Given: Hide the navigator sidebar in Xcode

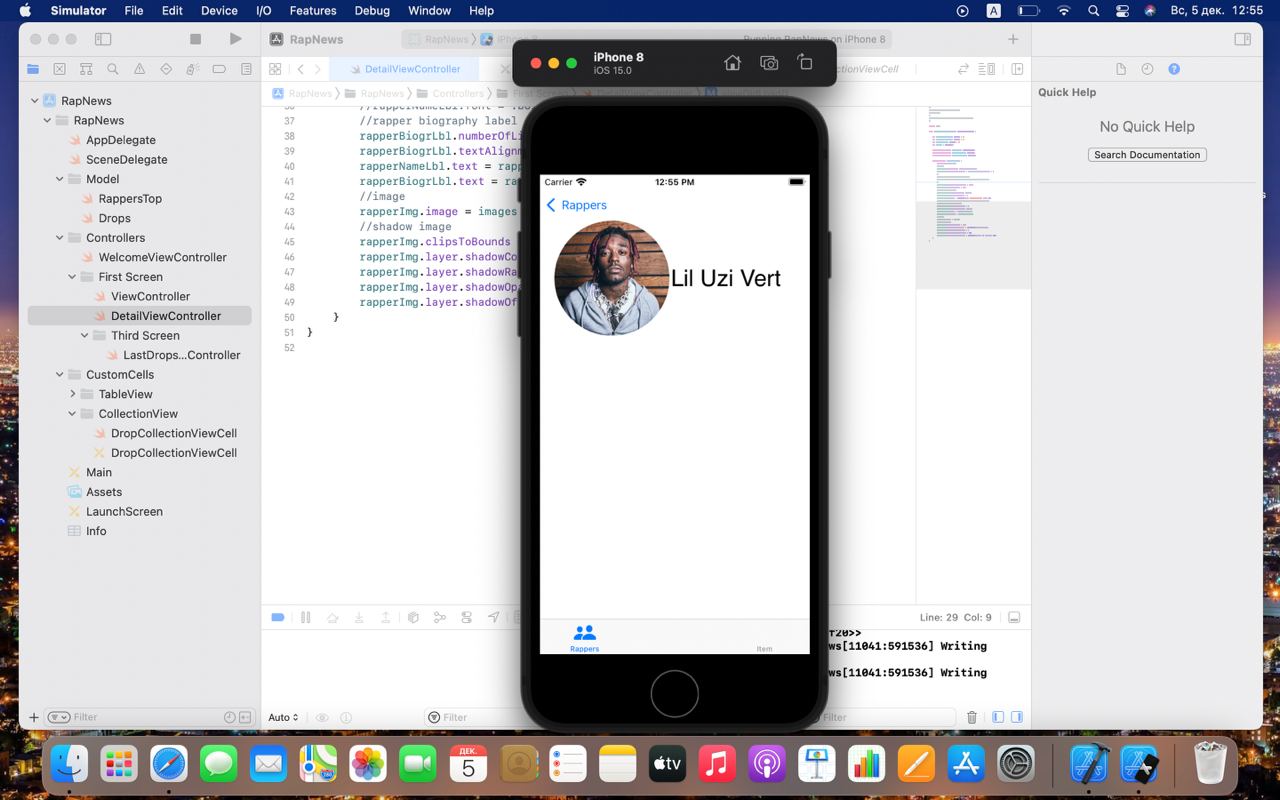Looking at the screenshot, I should pyautogui.click(x=103, y=39).
